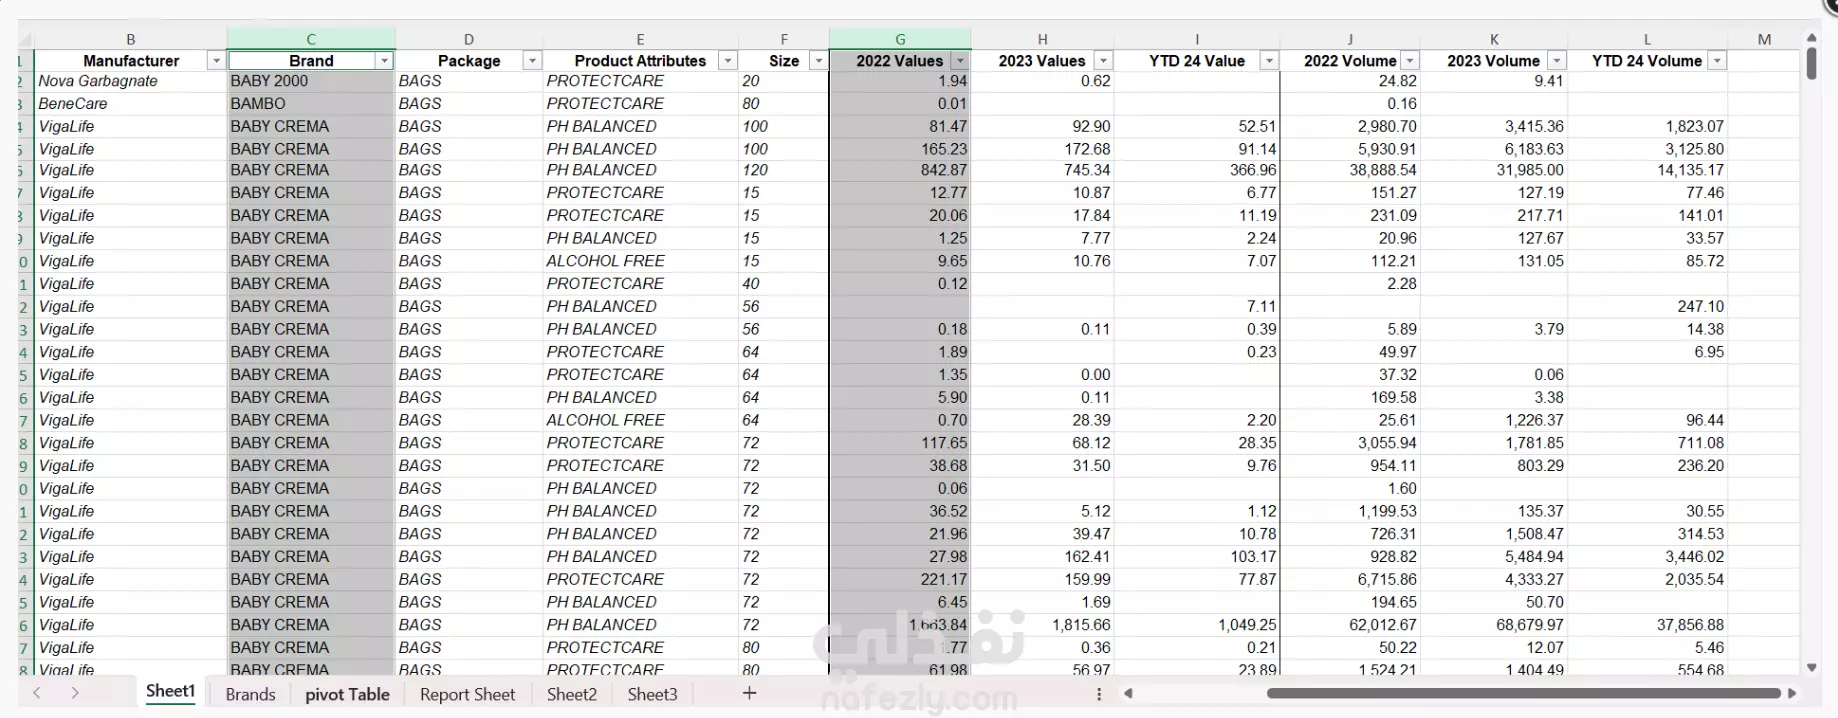Open the Report Sheet tab
Viewport: 1838px width, 718px height.
[x=467, y=694]
